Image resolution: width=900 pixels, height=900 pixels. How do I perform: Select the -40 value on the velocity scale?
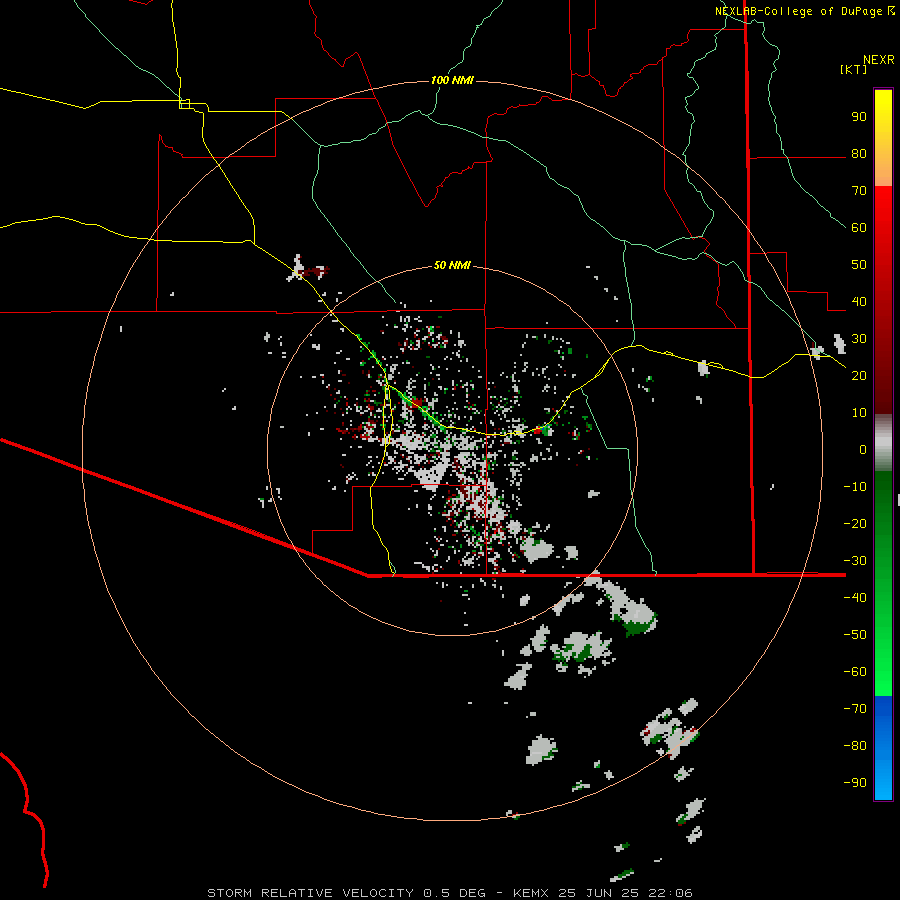click(855, 598)
